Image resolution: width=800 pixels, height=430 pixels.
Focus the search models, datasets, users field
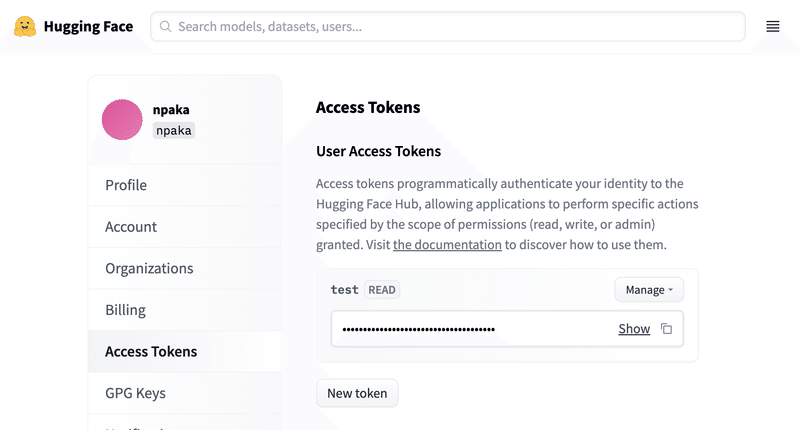click(448, 27)
